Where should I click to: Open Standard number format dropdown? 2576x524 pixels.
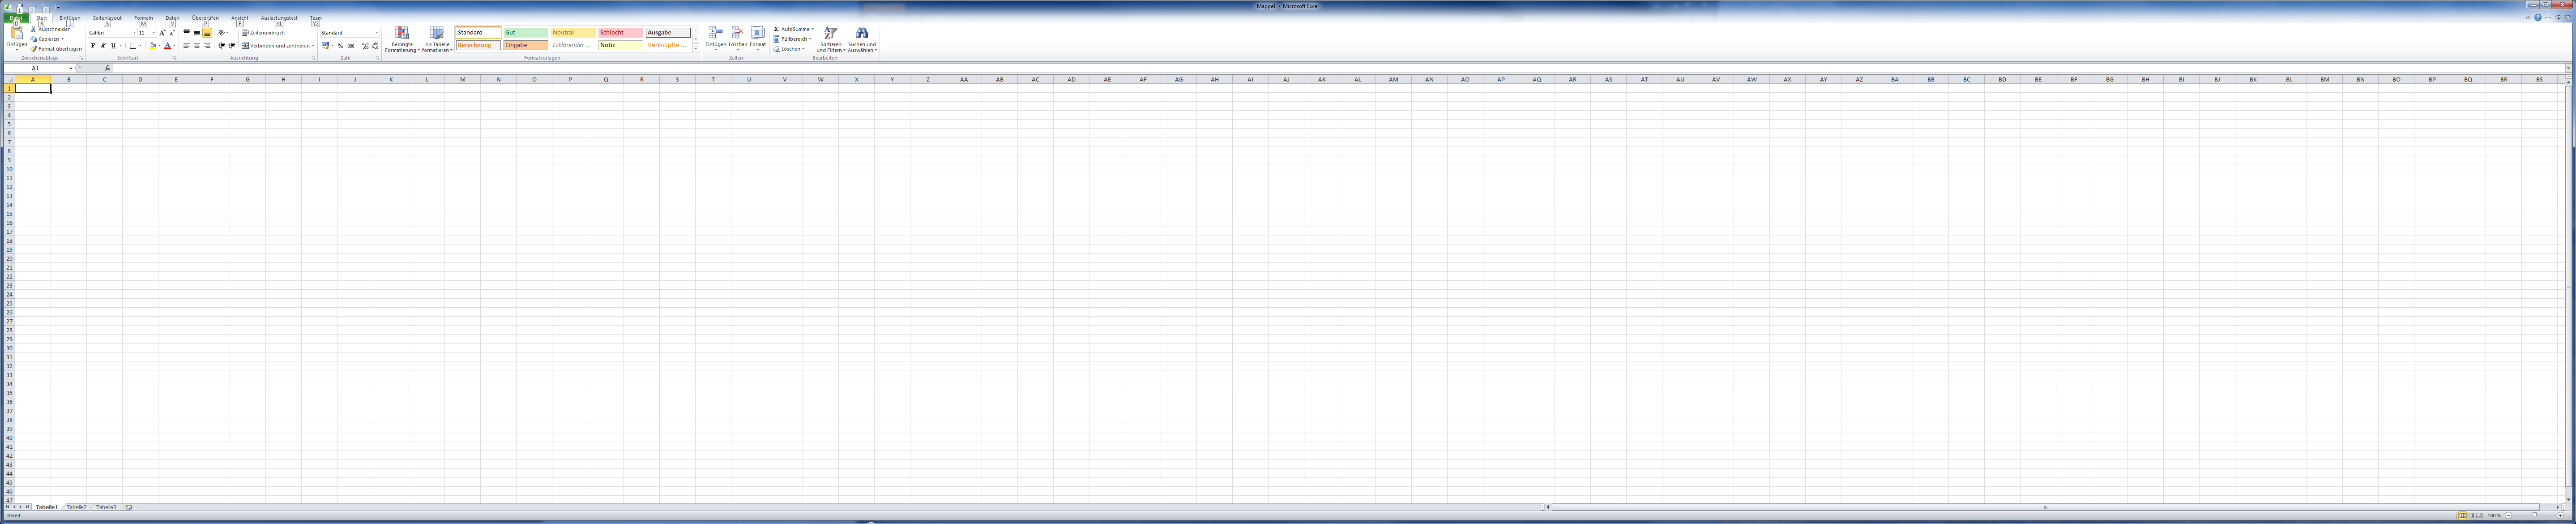(377, 33)
